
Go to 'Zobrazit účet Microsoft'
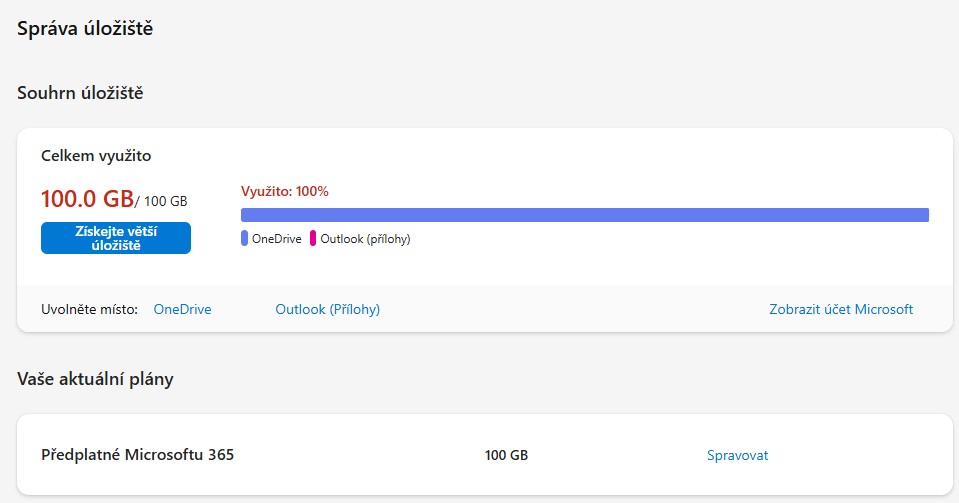840,310
